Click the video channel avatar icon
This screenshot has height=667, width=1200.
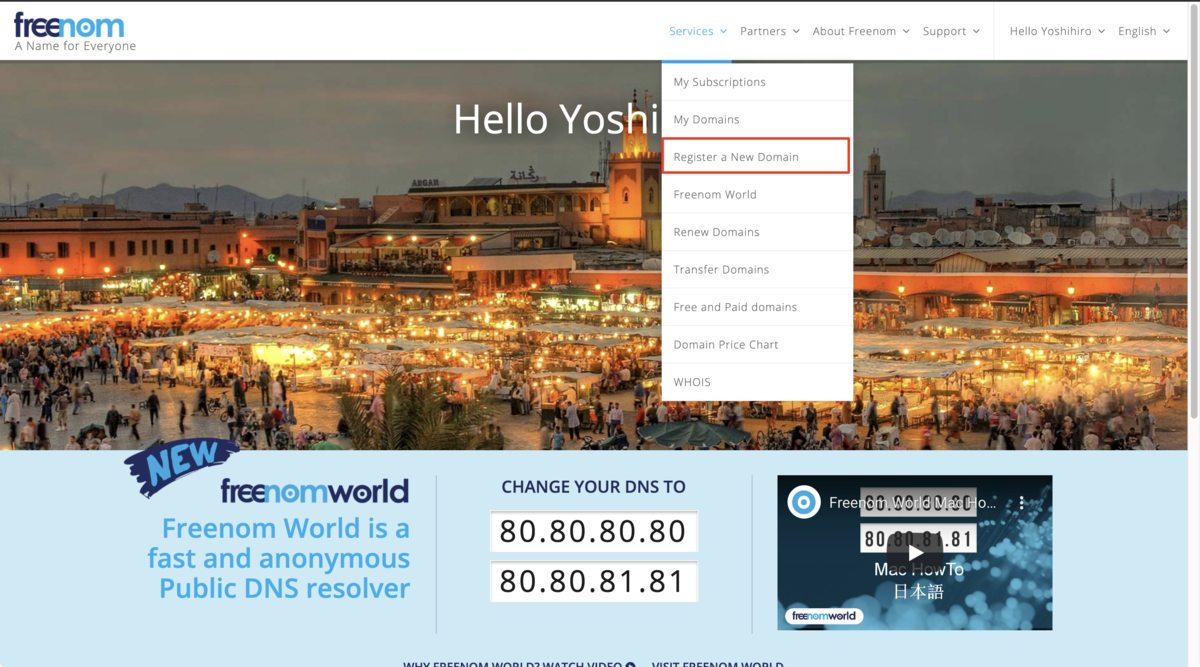803,502
